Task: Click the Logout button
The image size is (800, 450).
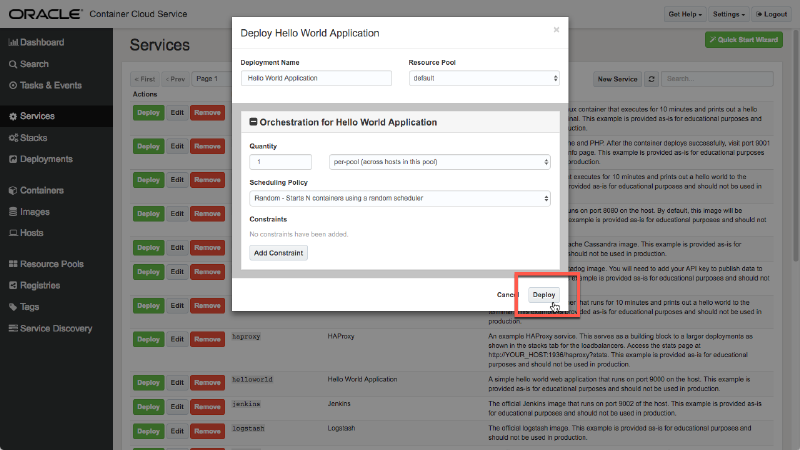Action: point(771,14)
